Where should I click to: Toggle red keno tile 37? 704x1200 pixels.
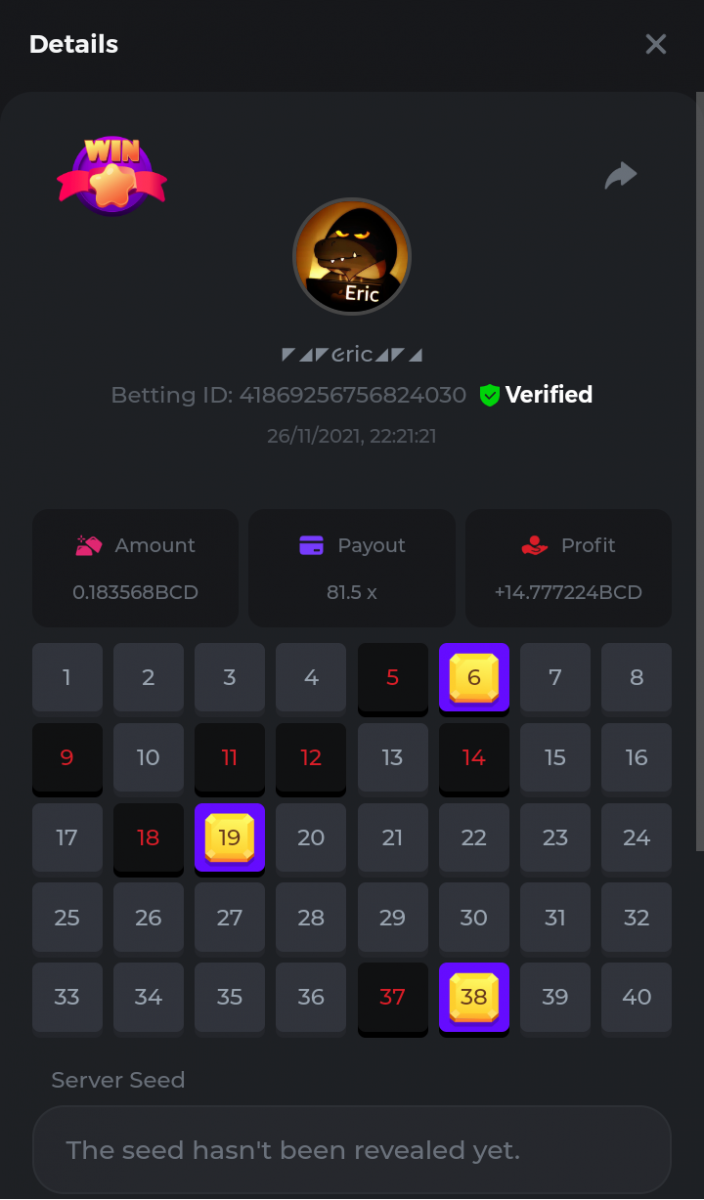[x=393, y=998]
